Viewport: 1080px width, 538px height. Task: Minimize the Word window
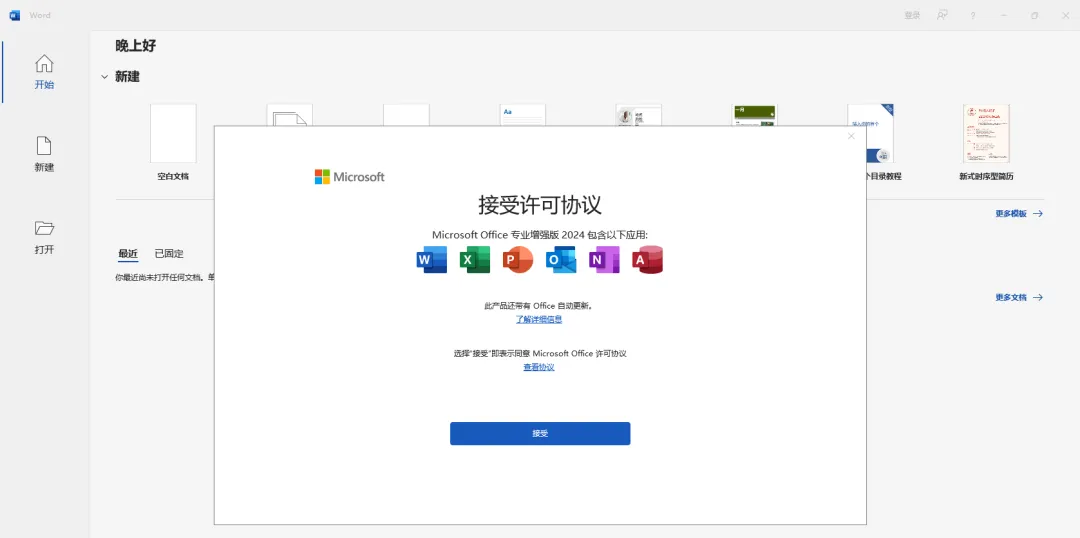coord(1004,15)
